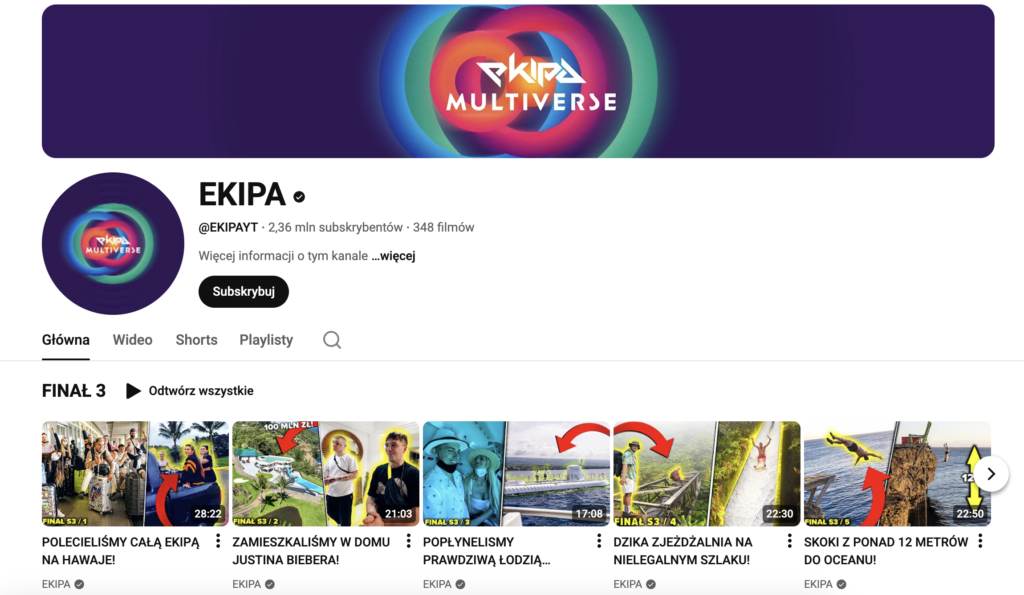Click the channel search magnifier icon

[x=332, y=340]
